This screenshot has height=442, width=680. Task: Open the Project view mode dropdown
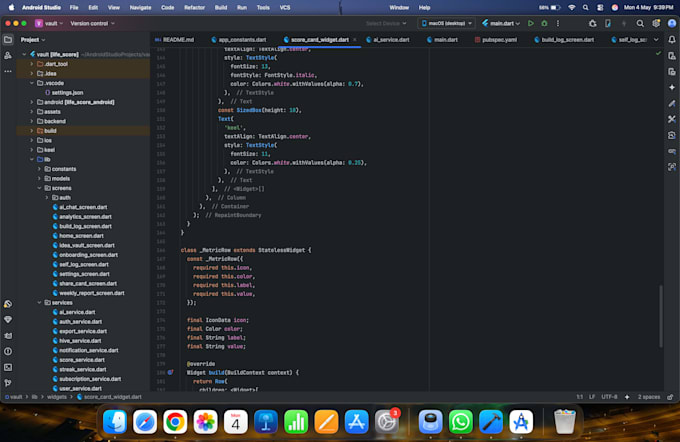pos(33,39)
